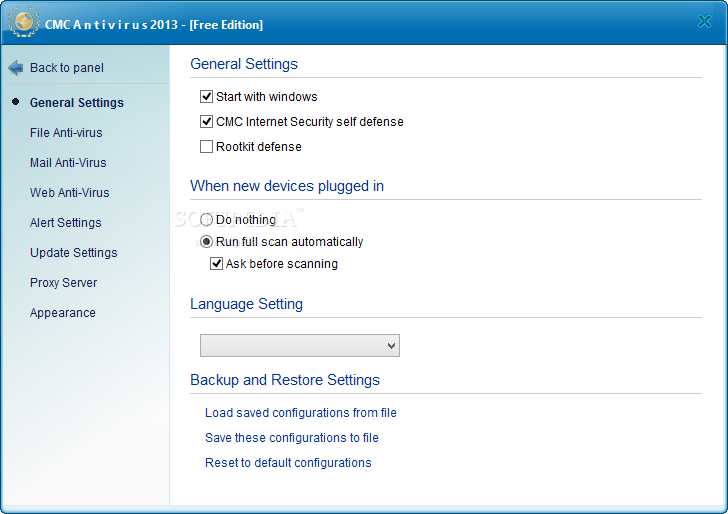This screenshot has height=514, width=728.
Task: Open Web Anti-Virus settings
Action: [70, 193]
